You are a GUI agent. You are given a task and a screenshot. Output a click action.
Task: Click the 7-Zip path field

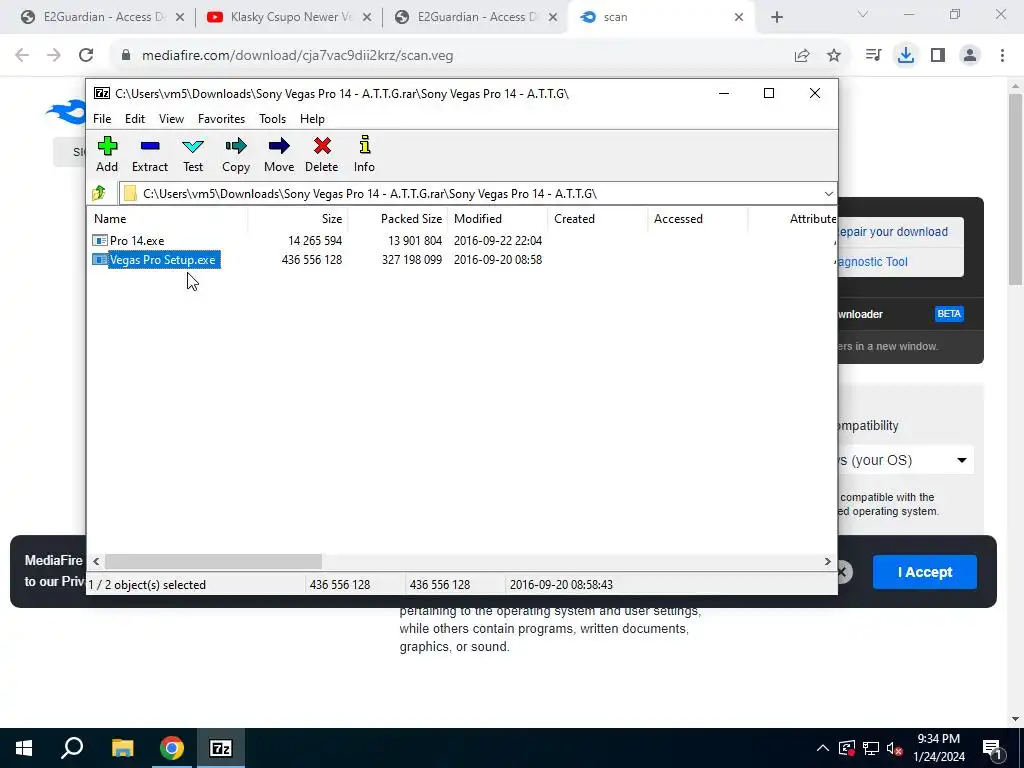click(477, 194)
